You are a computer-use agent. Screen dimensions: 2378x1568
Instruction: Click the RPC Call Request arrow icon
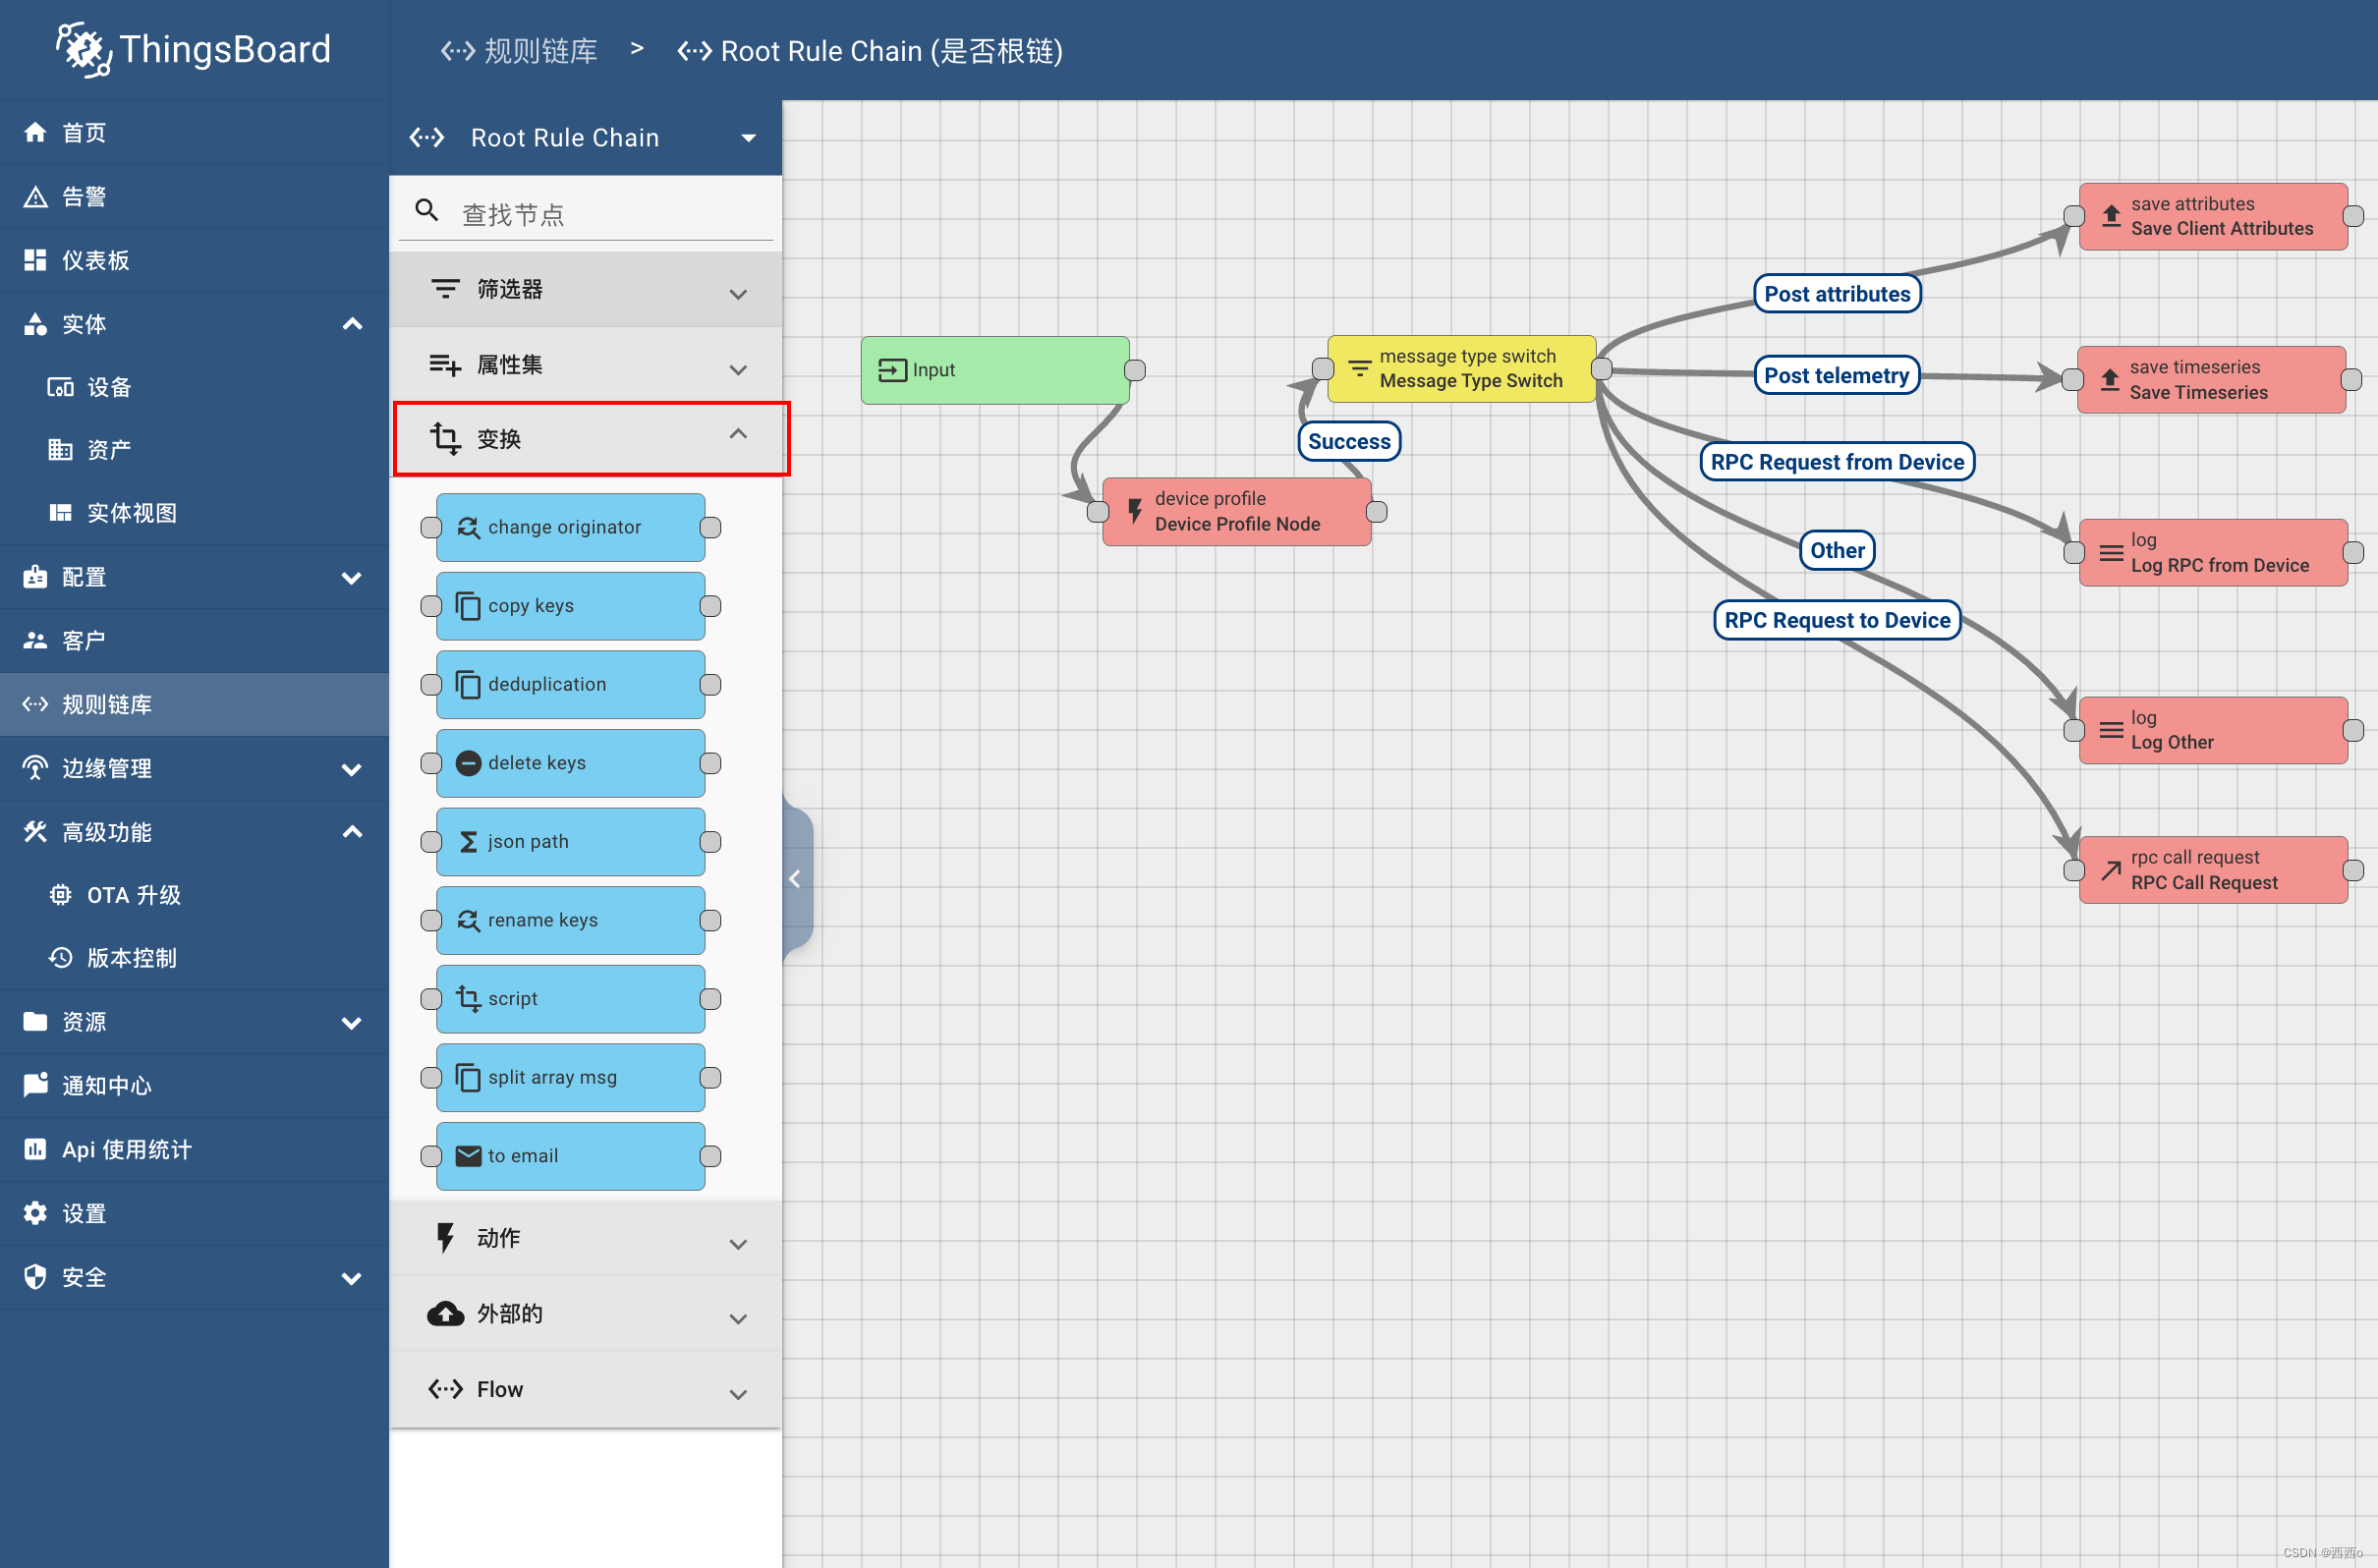coord(2110,870)
